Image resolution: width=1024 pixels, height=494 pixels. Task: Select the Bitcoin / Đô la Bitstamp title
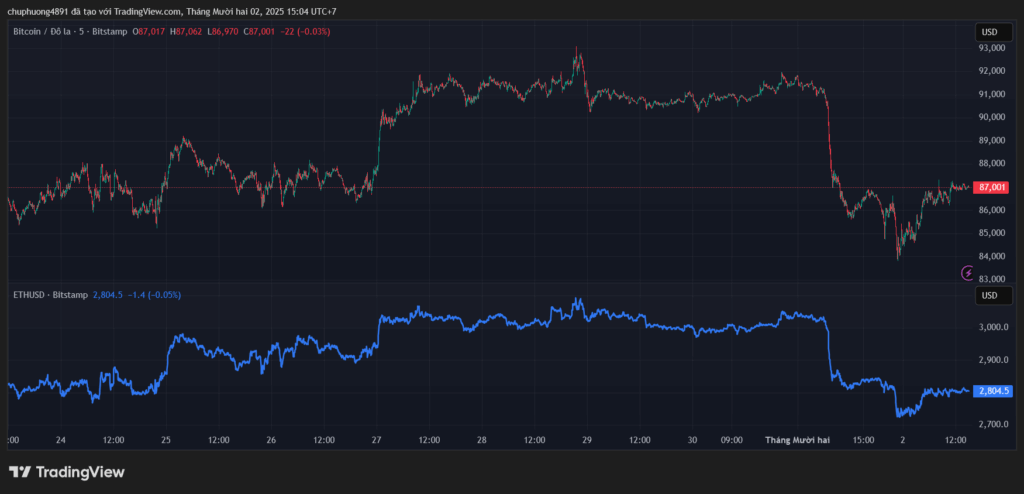70,32
